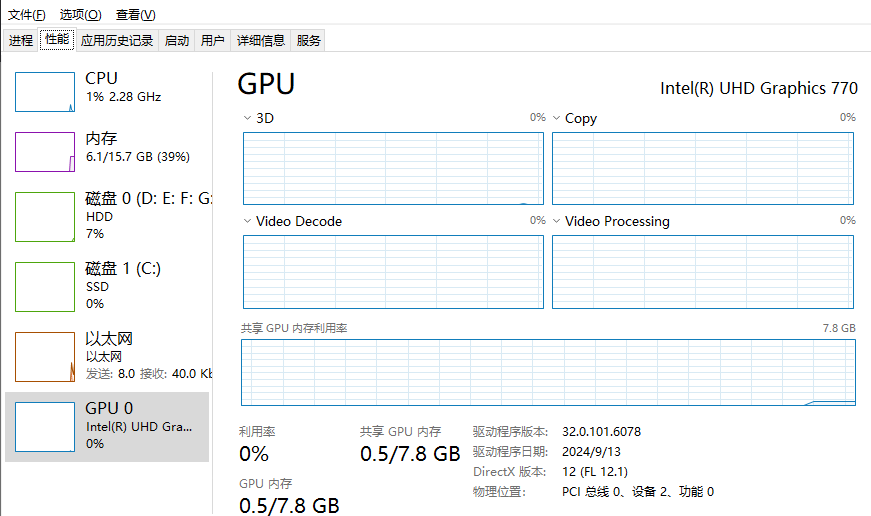Open the 磁盘 1 (C:) SSD thumbnail
Viewport: 871px width, 516px height.
[x=45, y=286]
